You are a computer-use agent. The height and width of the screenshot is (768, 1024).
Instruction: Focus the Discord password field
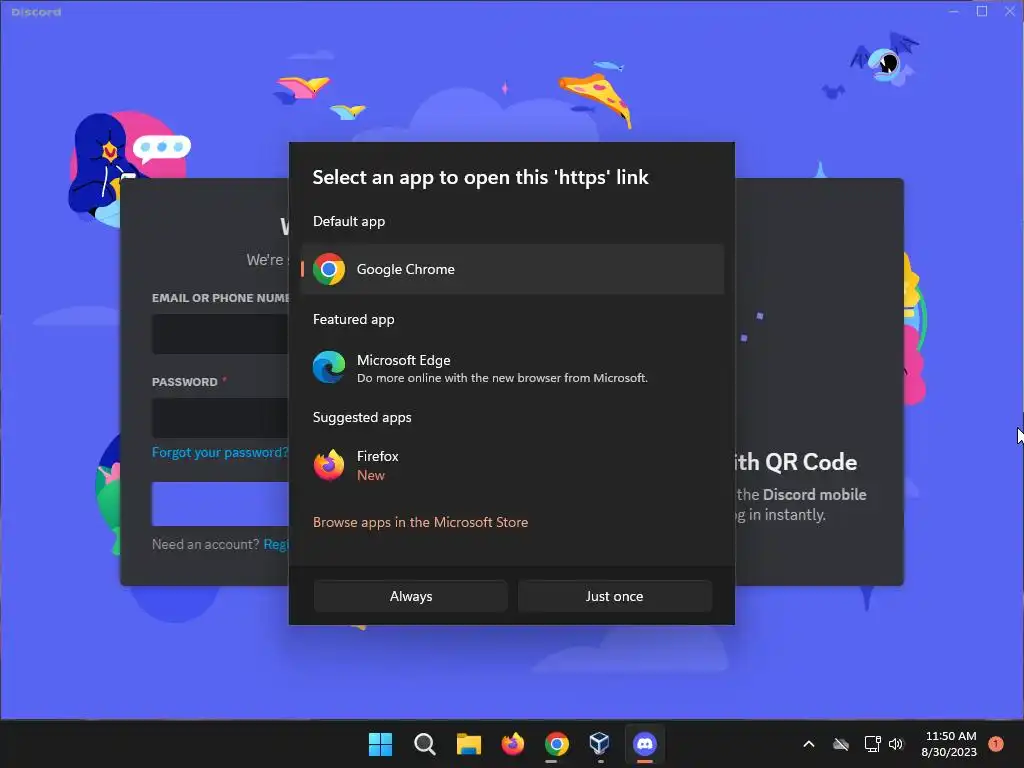coord(220,418)
